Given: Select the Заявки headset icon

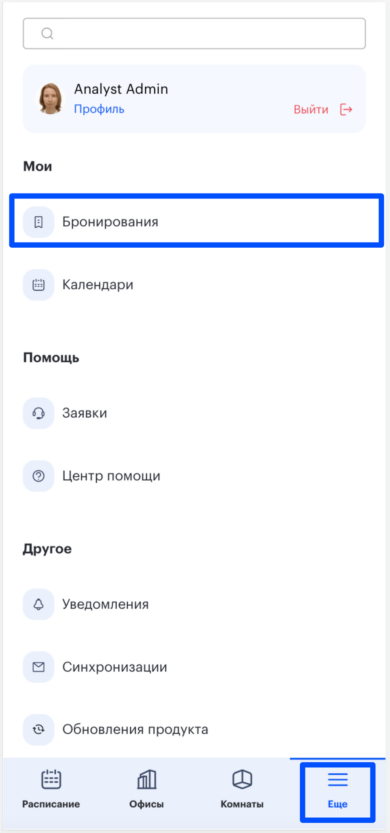Looking at the screenshot, I should [x=38, y=413].
